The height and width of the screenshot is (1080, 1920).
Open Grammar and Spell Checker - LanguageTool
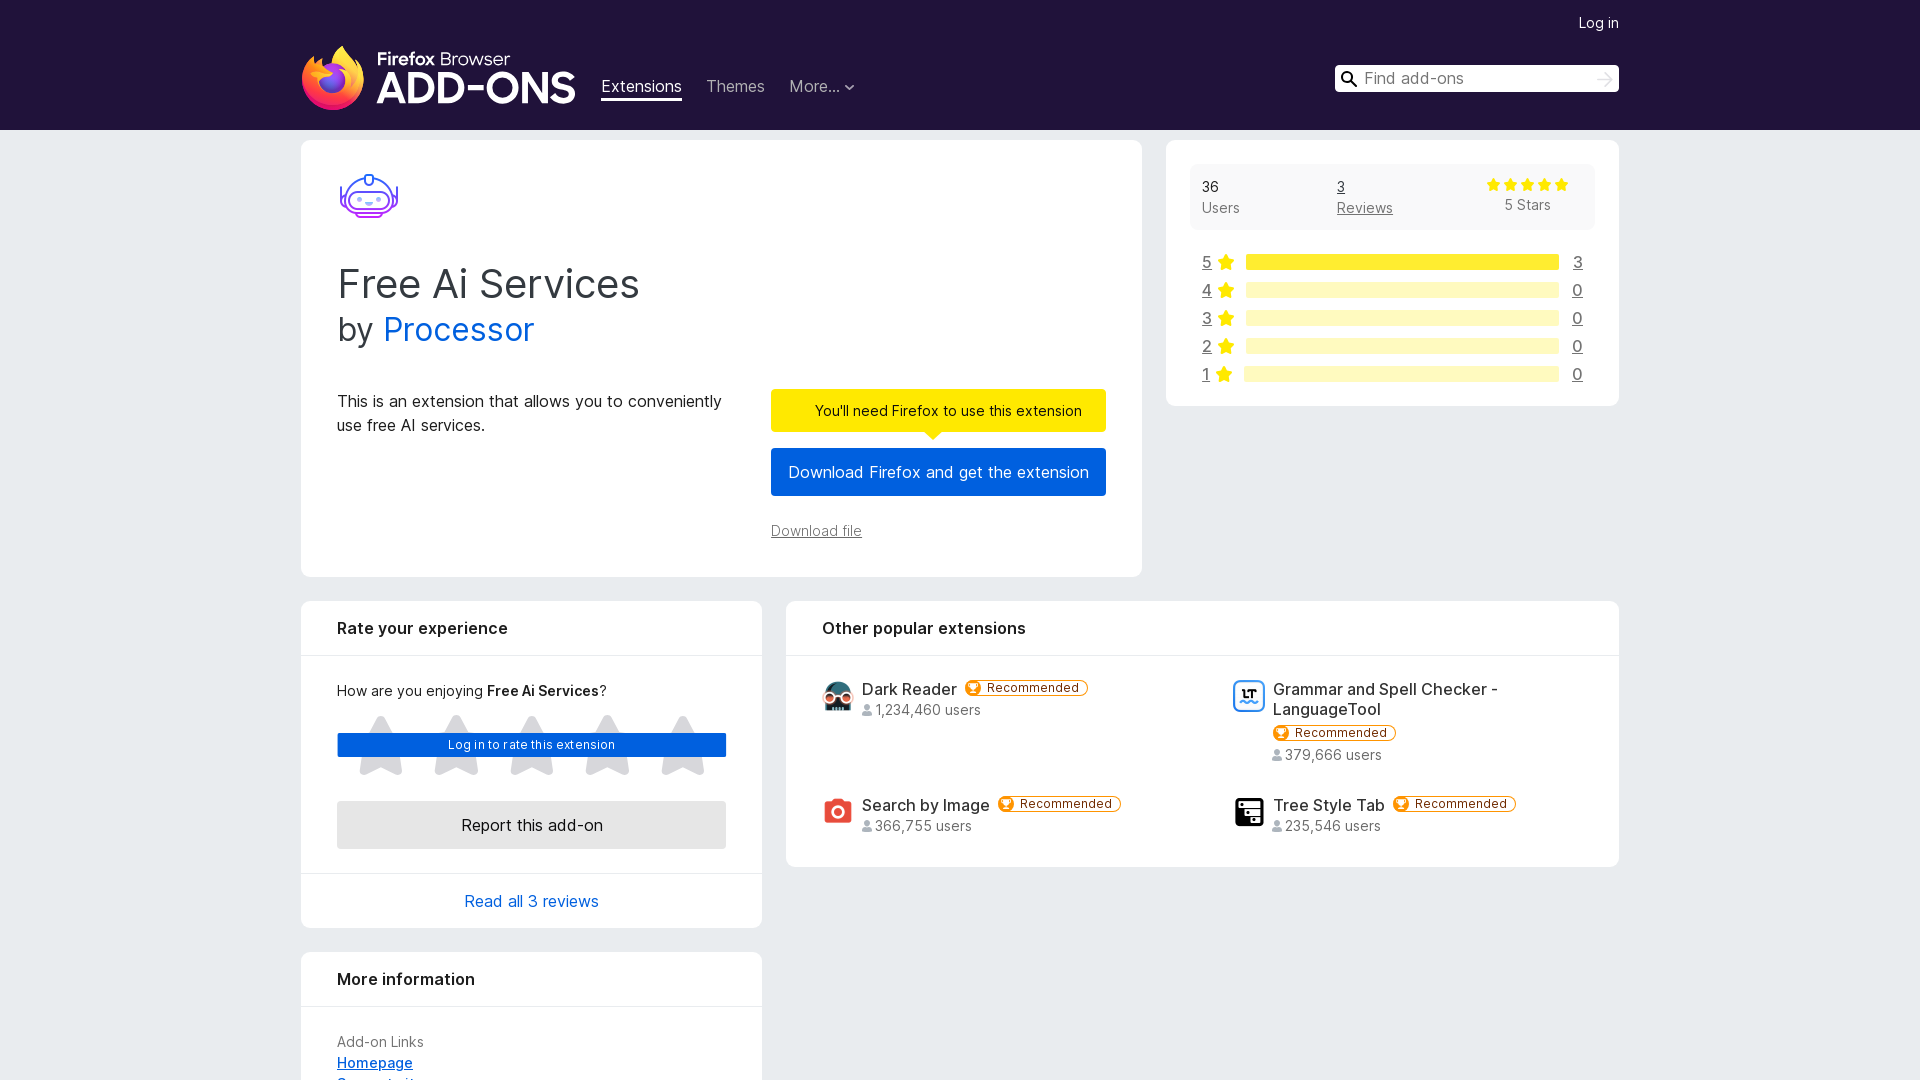(x=1385, y=699)
